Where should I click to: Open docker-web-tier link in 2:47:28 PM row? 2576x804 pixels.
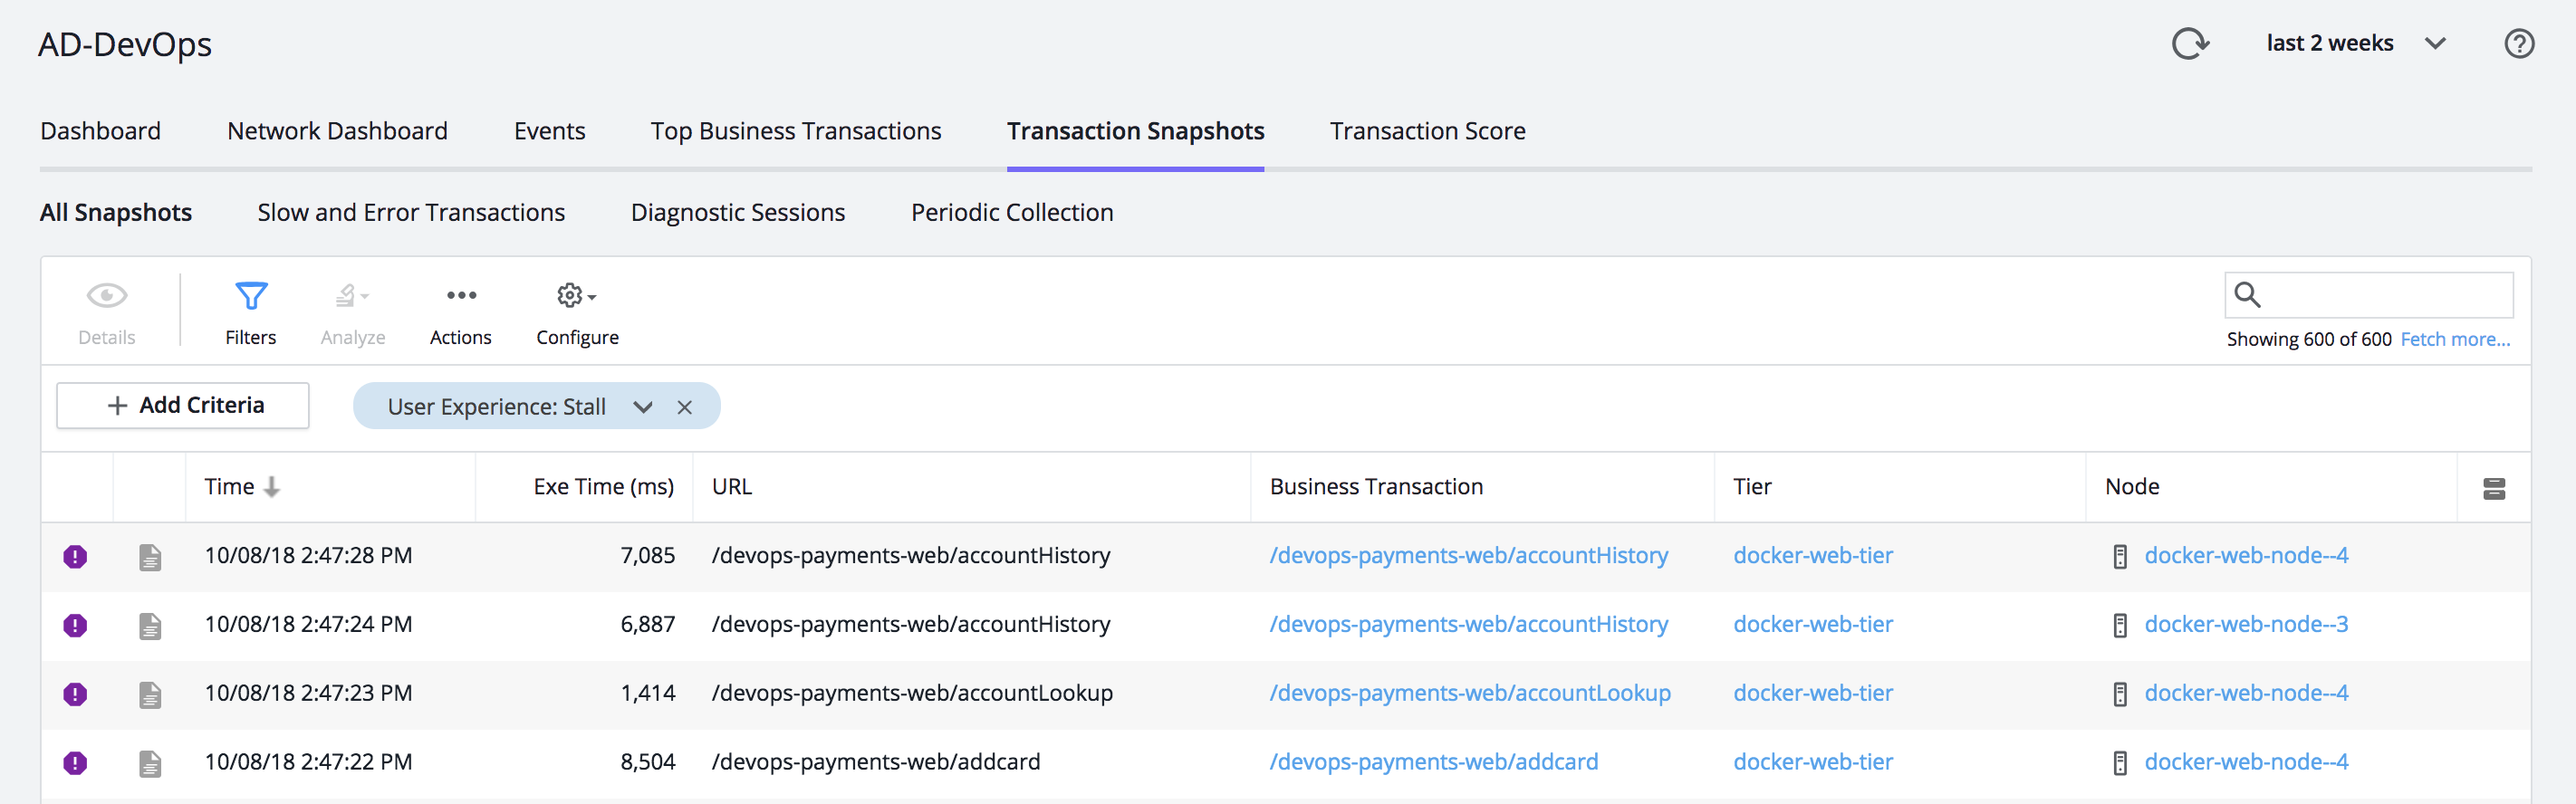(1813, 556)
